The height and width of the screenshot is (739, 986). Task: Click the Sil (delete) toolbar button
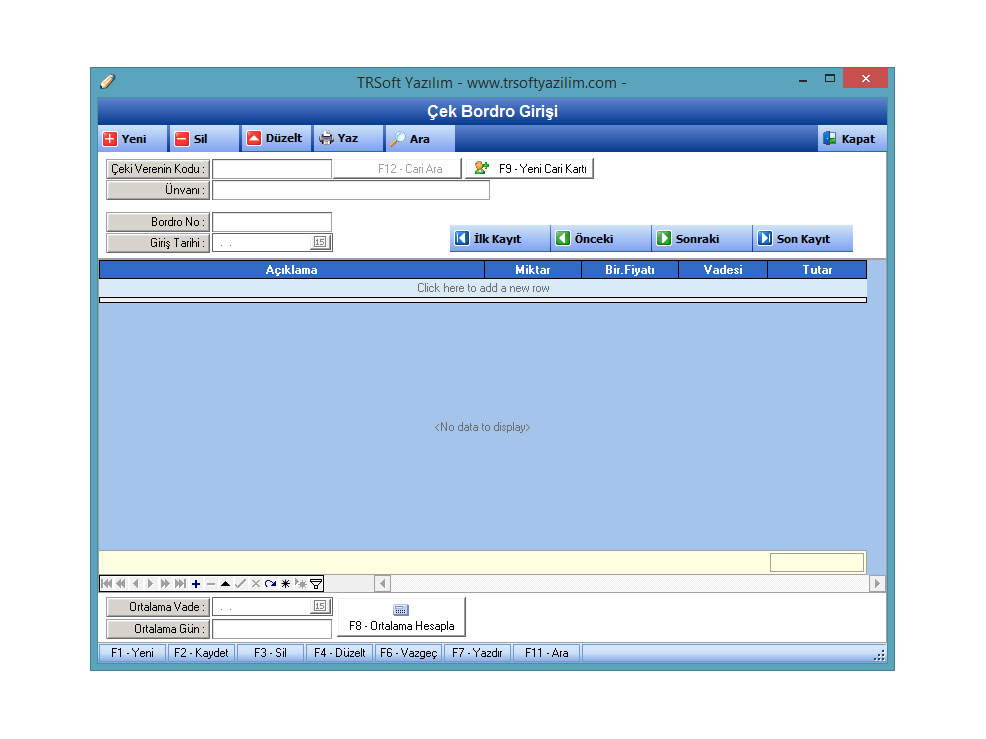[x=205, y=139]
